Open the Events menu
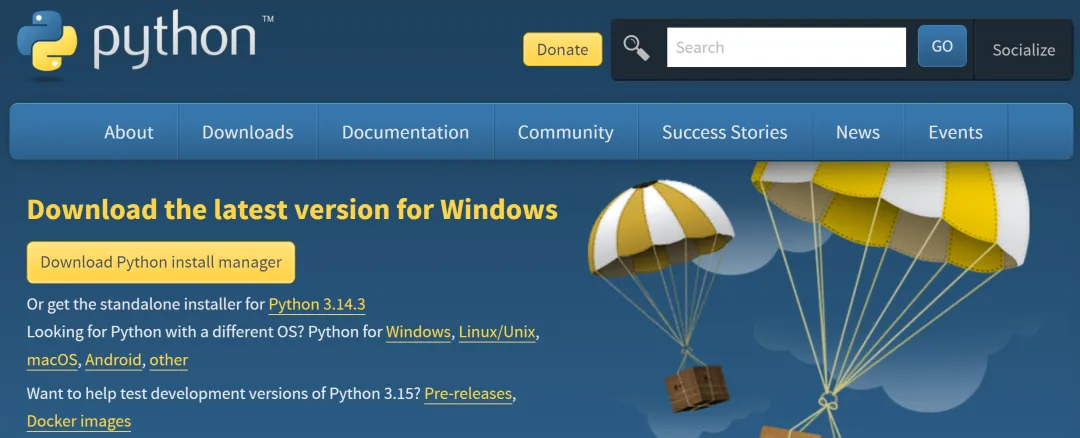Screen dimensions: 1080x438 click(x=955, y=132)
